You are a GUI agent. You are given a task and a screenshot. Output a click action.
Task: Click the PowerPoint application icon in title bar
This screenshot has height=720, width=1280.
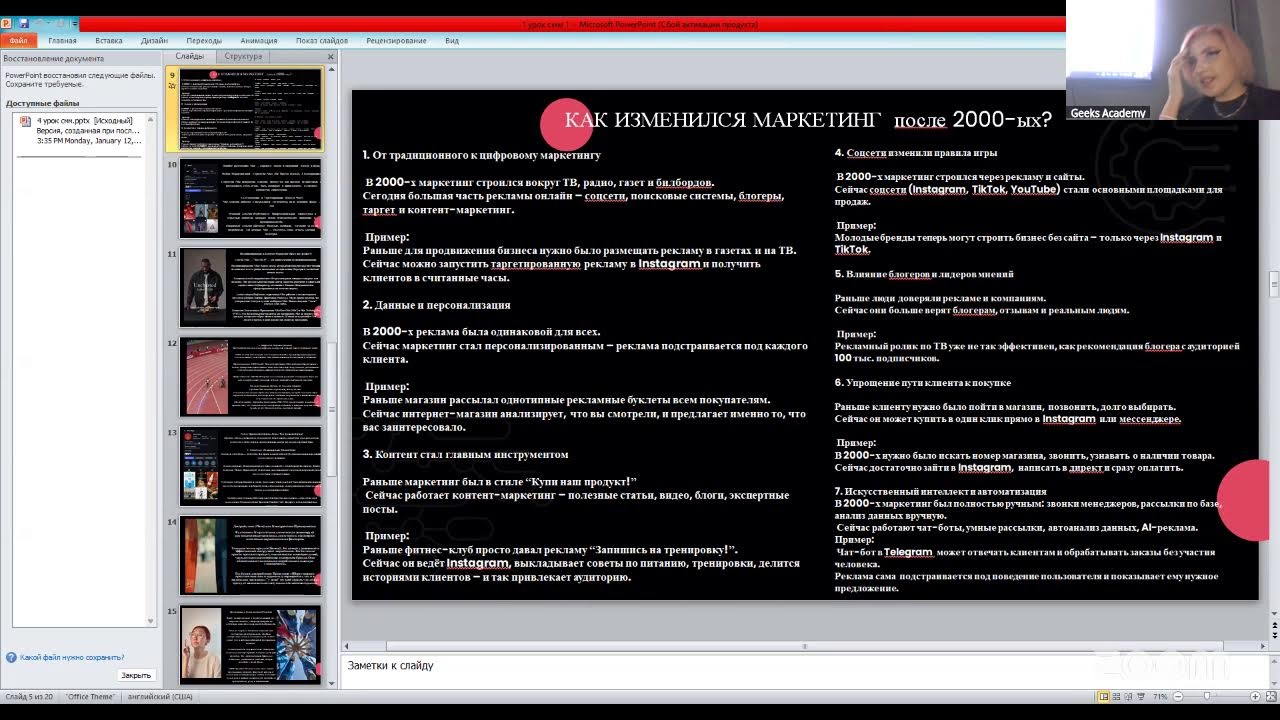tap(6, 23)
